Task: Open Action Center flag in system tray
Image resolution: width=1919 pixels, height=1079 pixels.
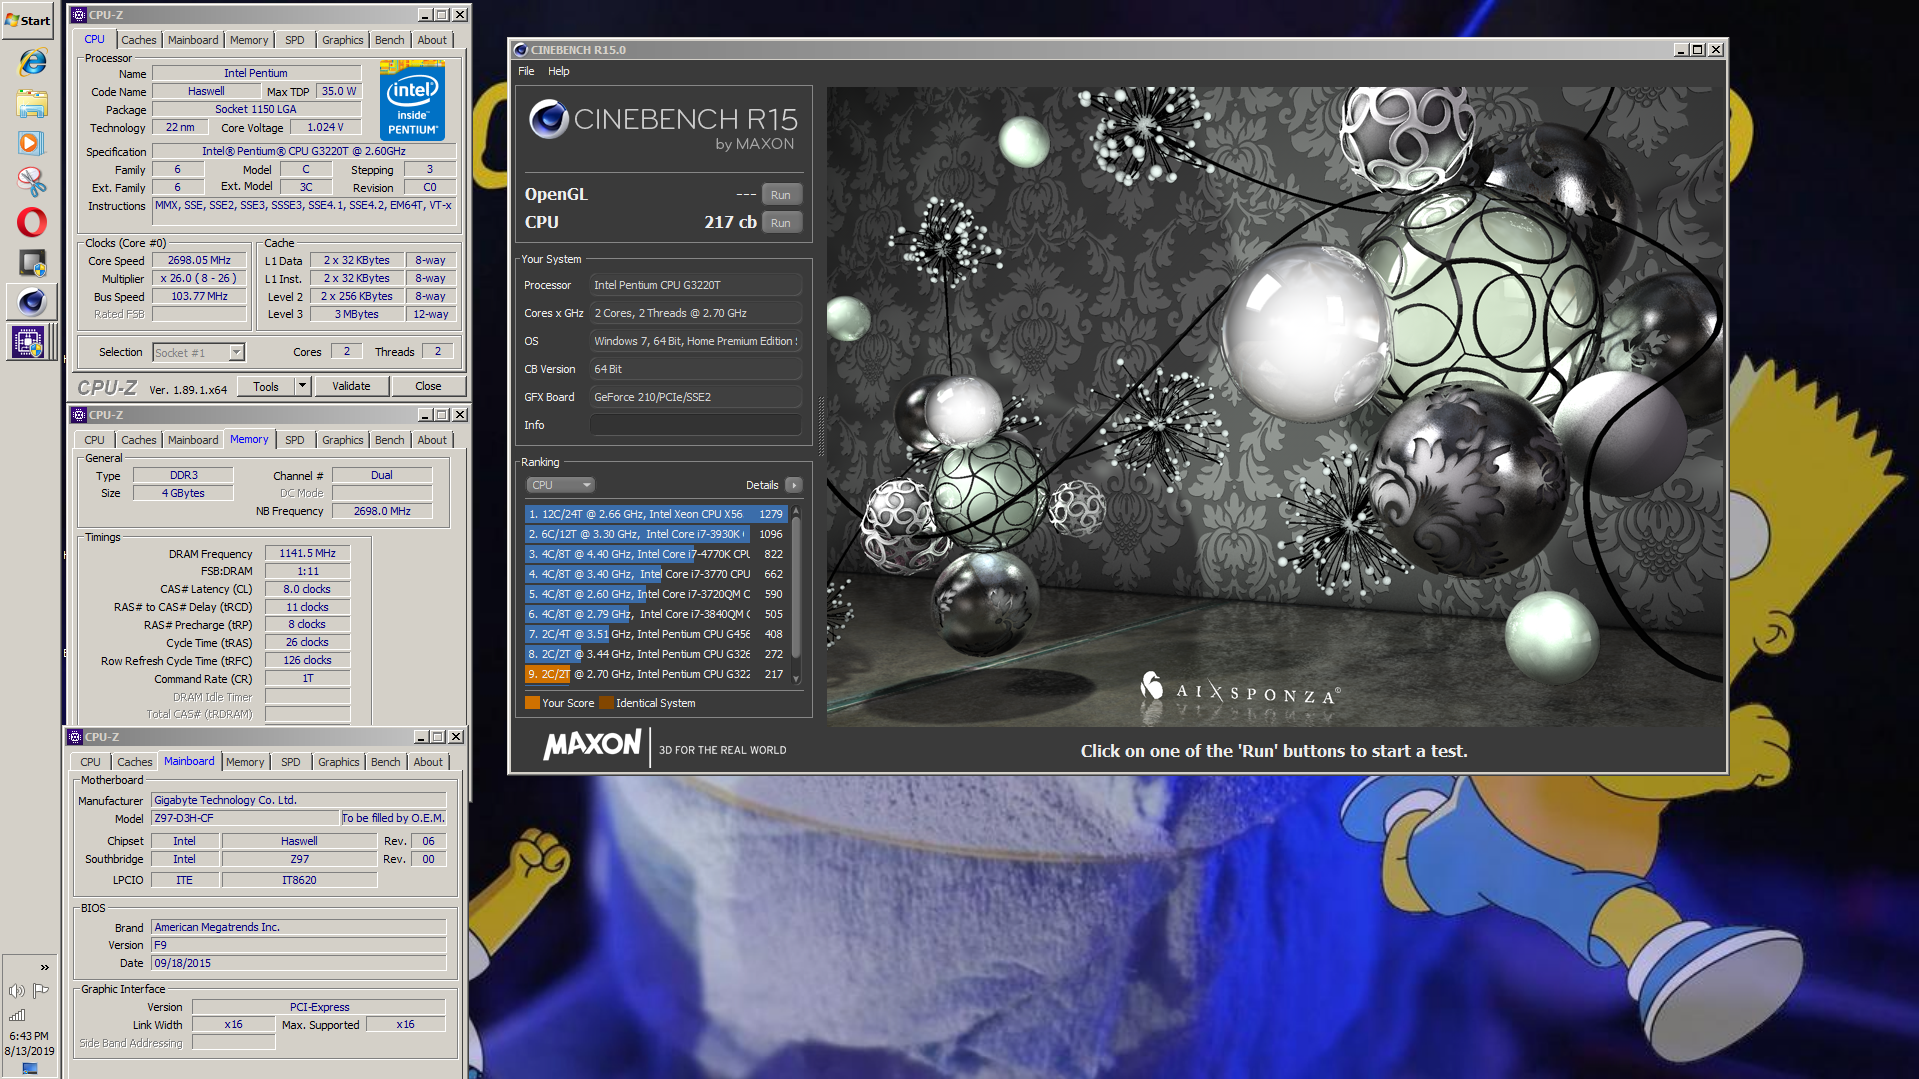Action: (x=41, y=991)
